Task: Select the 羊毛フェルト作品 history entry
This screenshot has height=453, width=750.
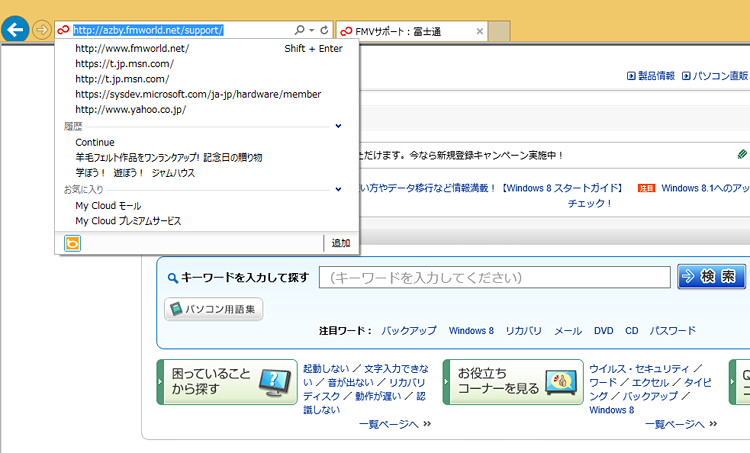Action: tap(168, 157)
